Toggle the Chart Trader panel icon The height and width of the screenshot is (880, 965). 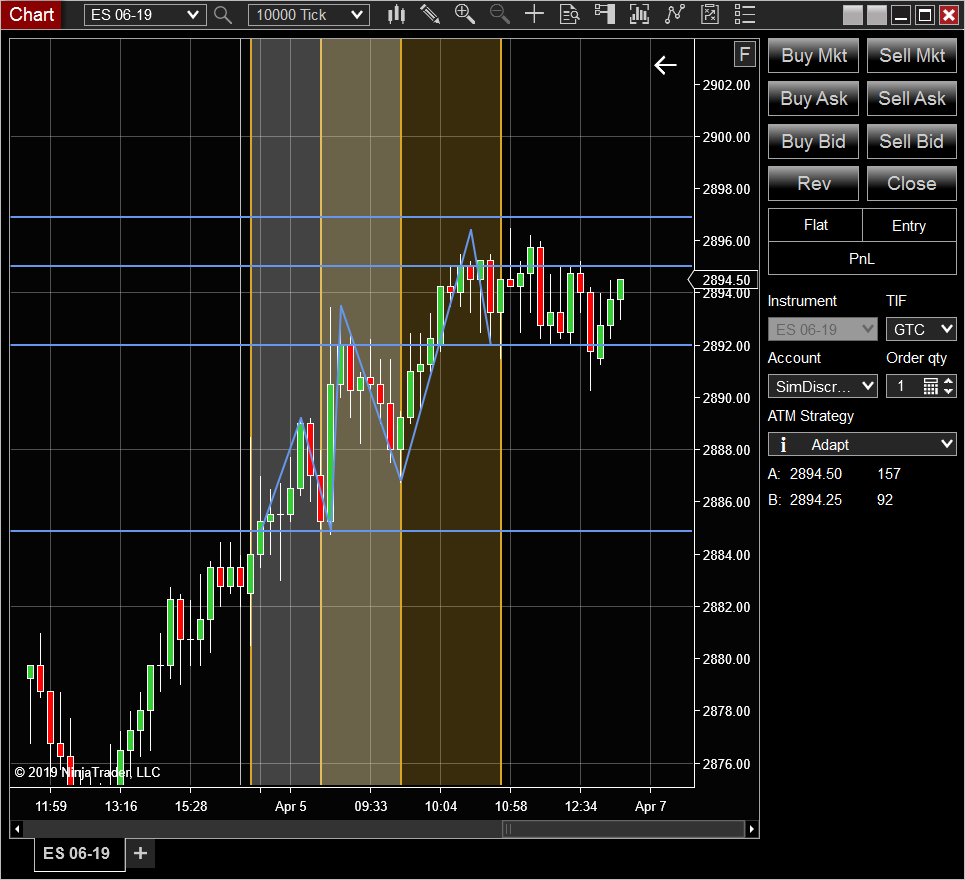click(x=604, y=14)
